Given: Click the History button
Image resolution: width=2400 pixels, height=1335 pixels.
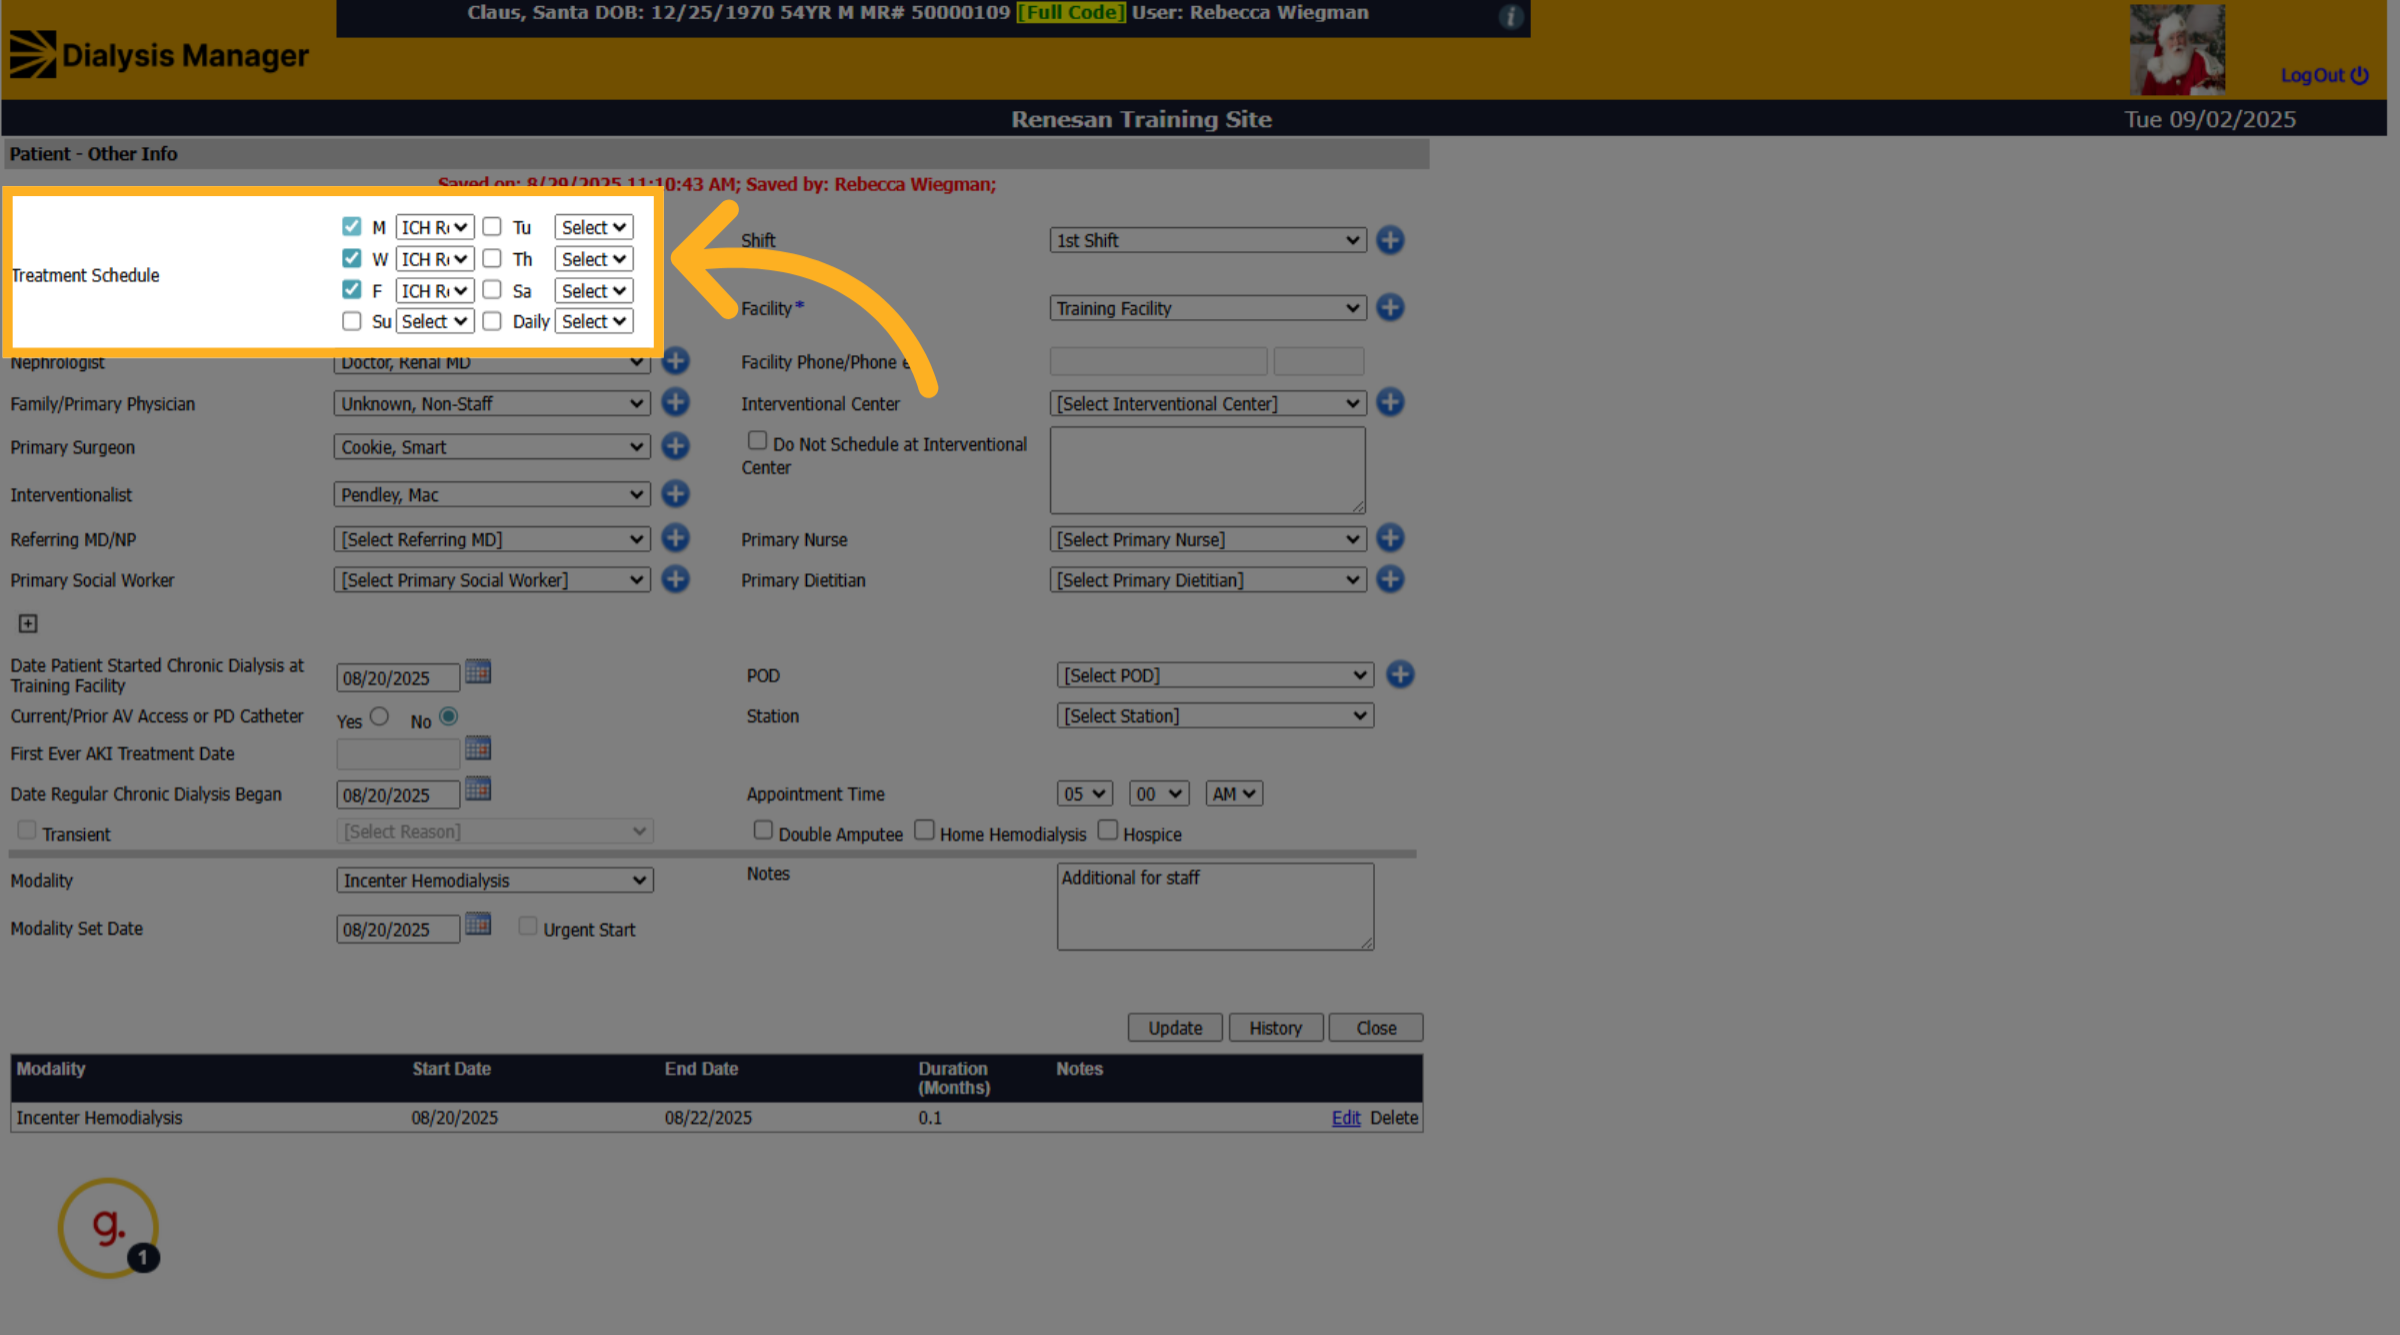Looking at the screenshot, I should click(x=1276, y=1028).
